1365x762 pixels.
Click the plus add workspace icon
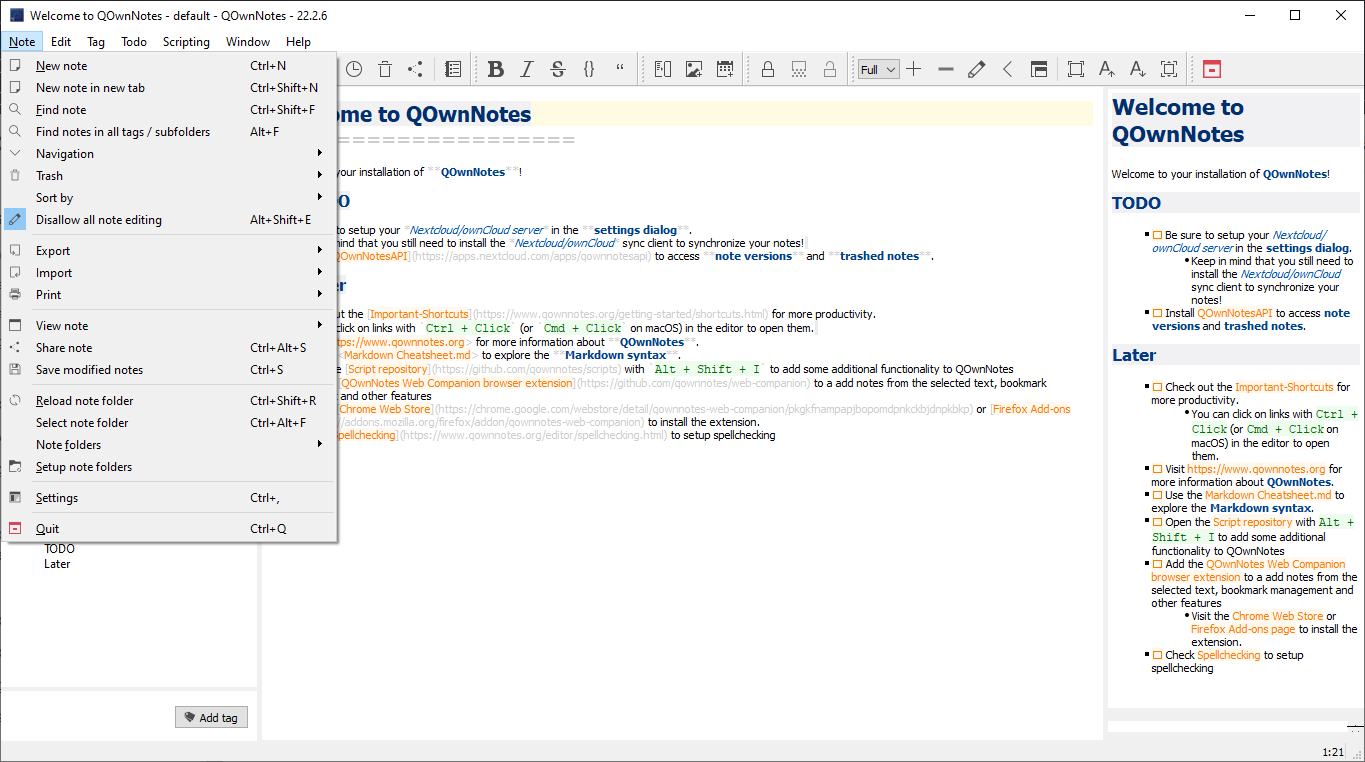click(x=913, y=69)
